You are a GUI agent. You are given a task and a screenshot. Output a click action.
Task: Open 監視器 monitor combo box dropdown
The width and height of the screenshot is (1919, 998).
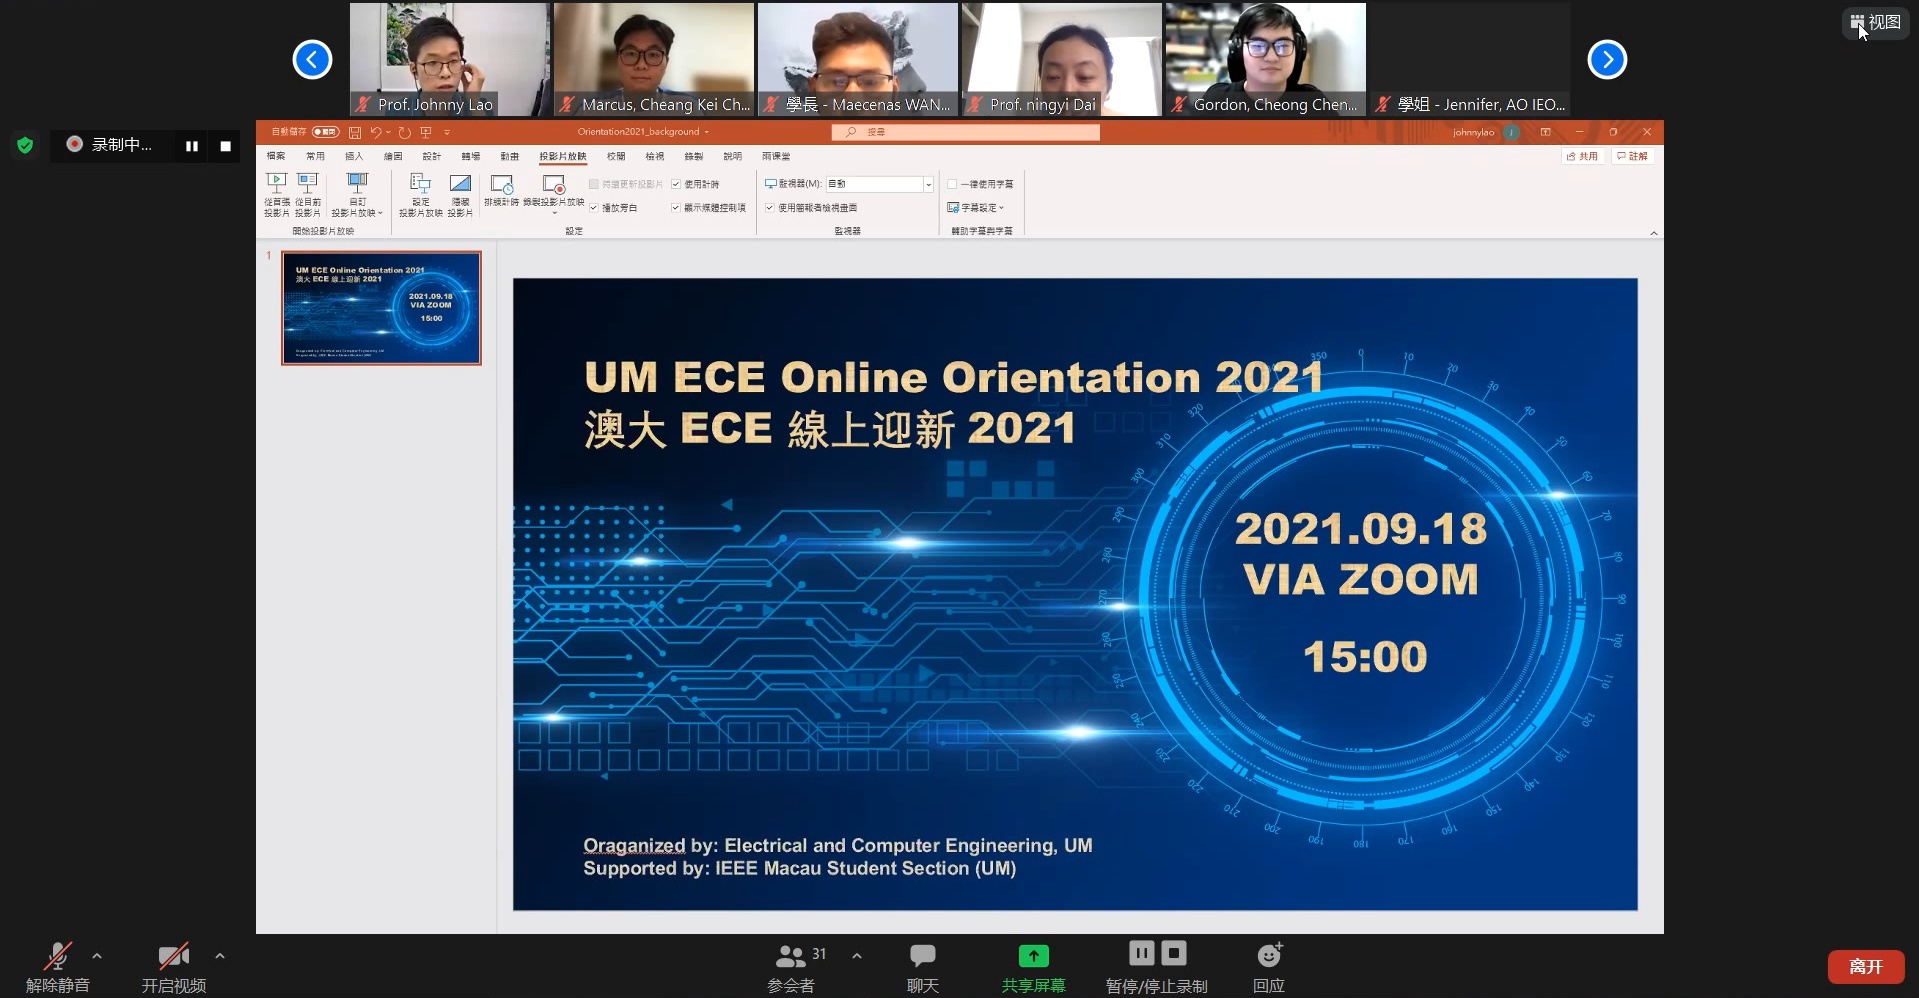coord(928,184)
